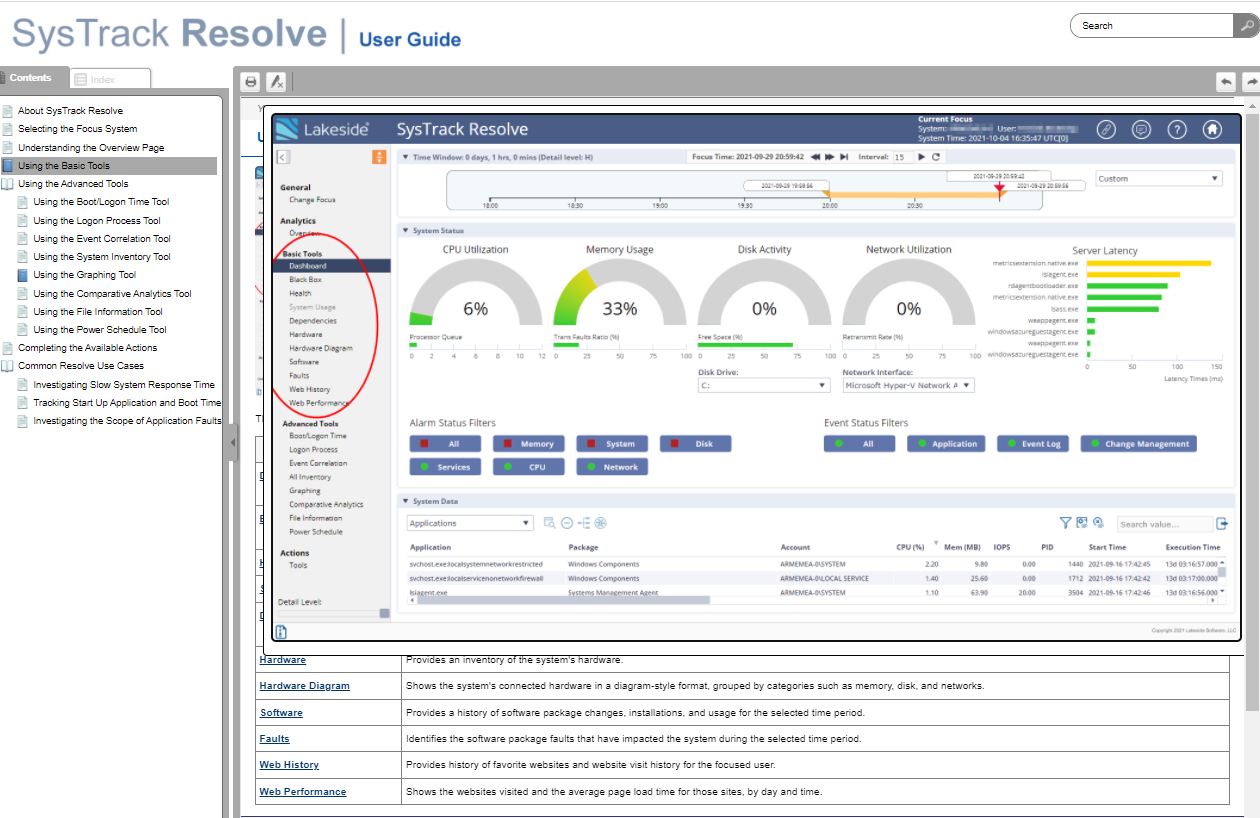Viewport: 1260px width, 818px height.
Task: Open the Applications dropdown in System Data
Action: pos(470,523)
